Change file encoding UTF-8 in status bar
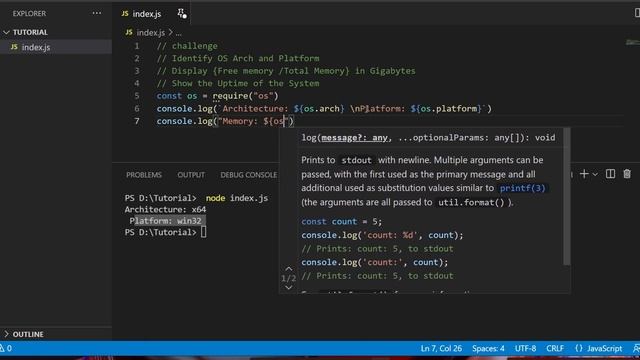Image resolution: width=640 pixels, height=360 pixels. (525, 349)
